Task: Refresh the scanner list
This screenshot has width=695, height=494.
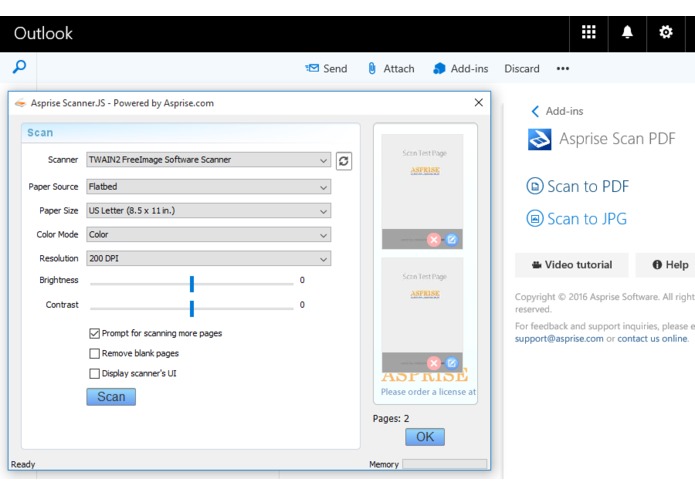Action: pyautogui.click(x=344, y=161)
